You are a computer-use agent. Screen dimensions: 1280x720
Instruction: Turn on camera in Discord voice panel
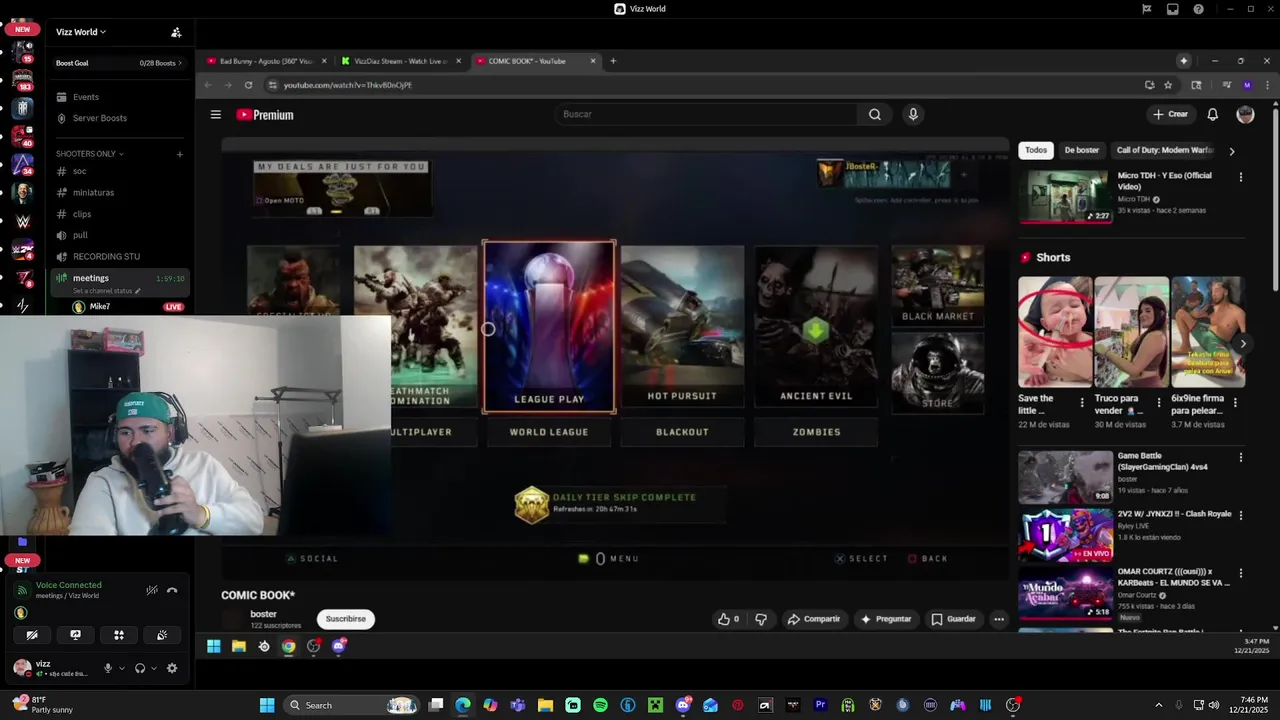[x=32, y=635]
